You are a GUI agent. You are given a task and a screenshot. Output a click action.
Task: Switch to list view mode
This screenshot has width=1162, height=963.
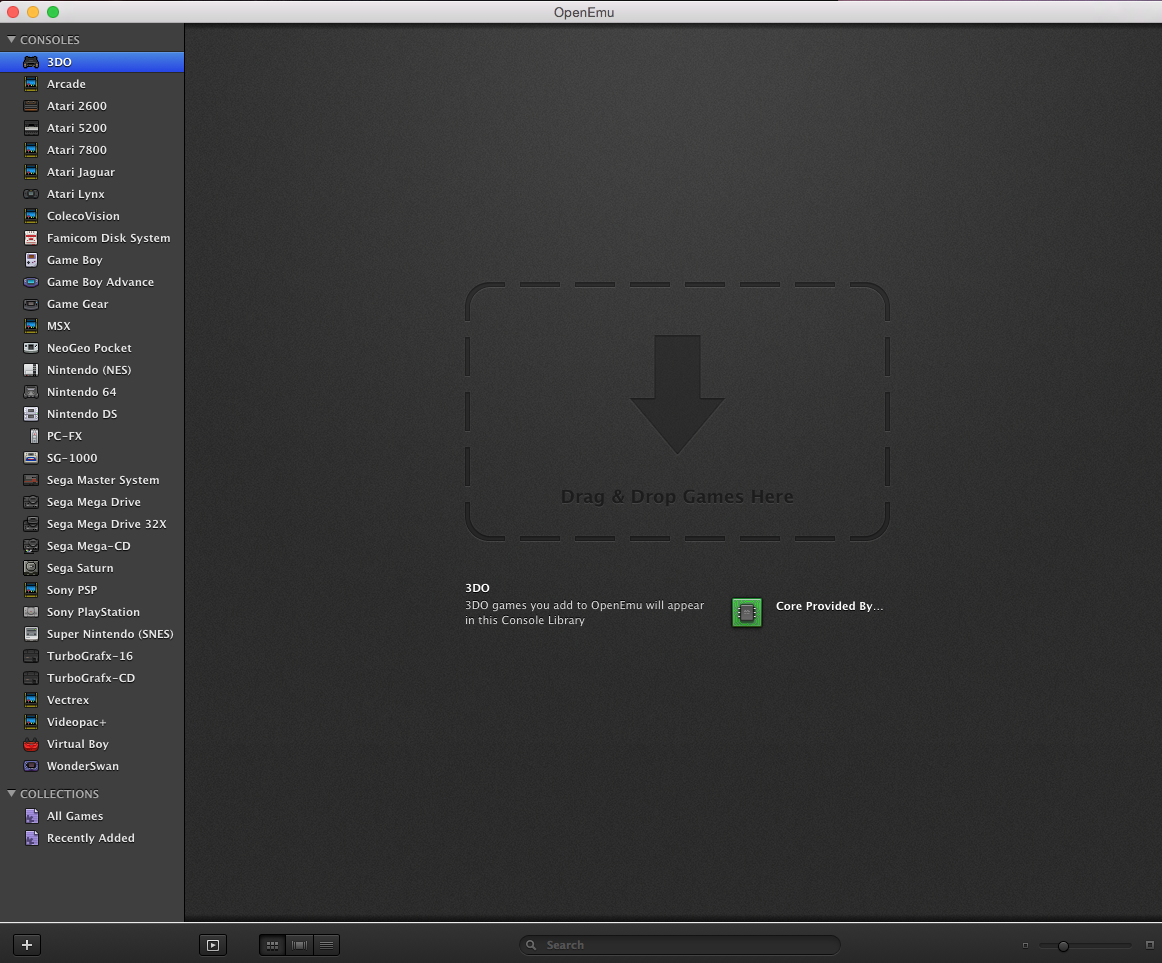pyautogui.click(x=327, y=944)
